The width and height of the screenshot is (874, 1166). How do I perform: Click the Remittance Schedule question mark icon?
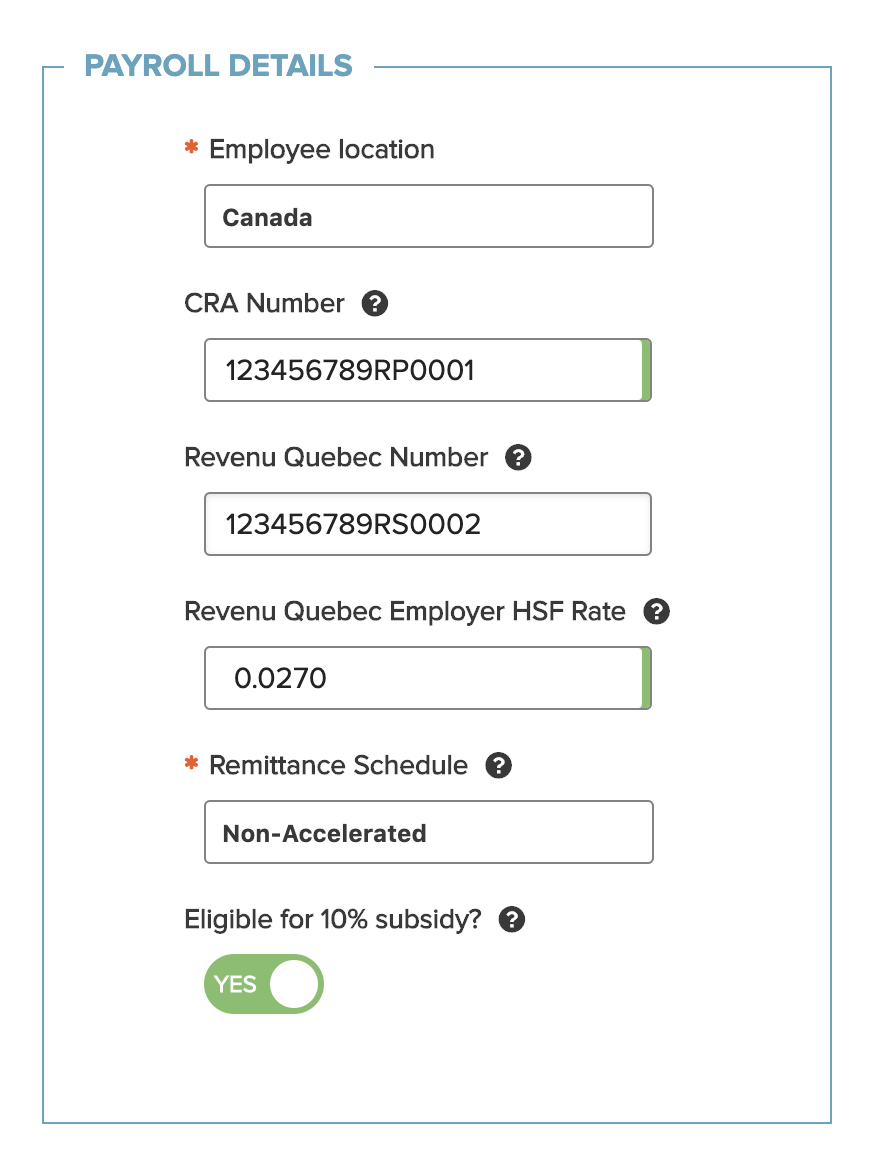(x=498, y=765)
